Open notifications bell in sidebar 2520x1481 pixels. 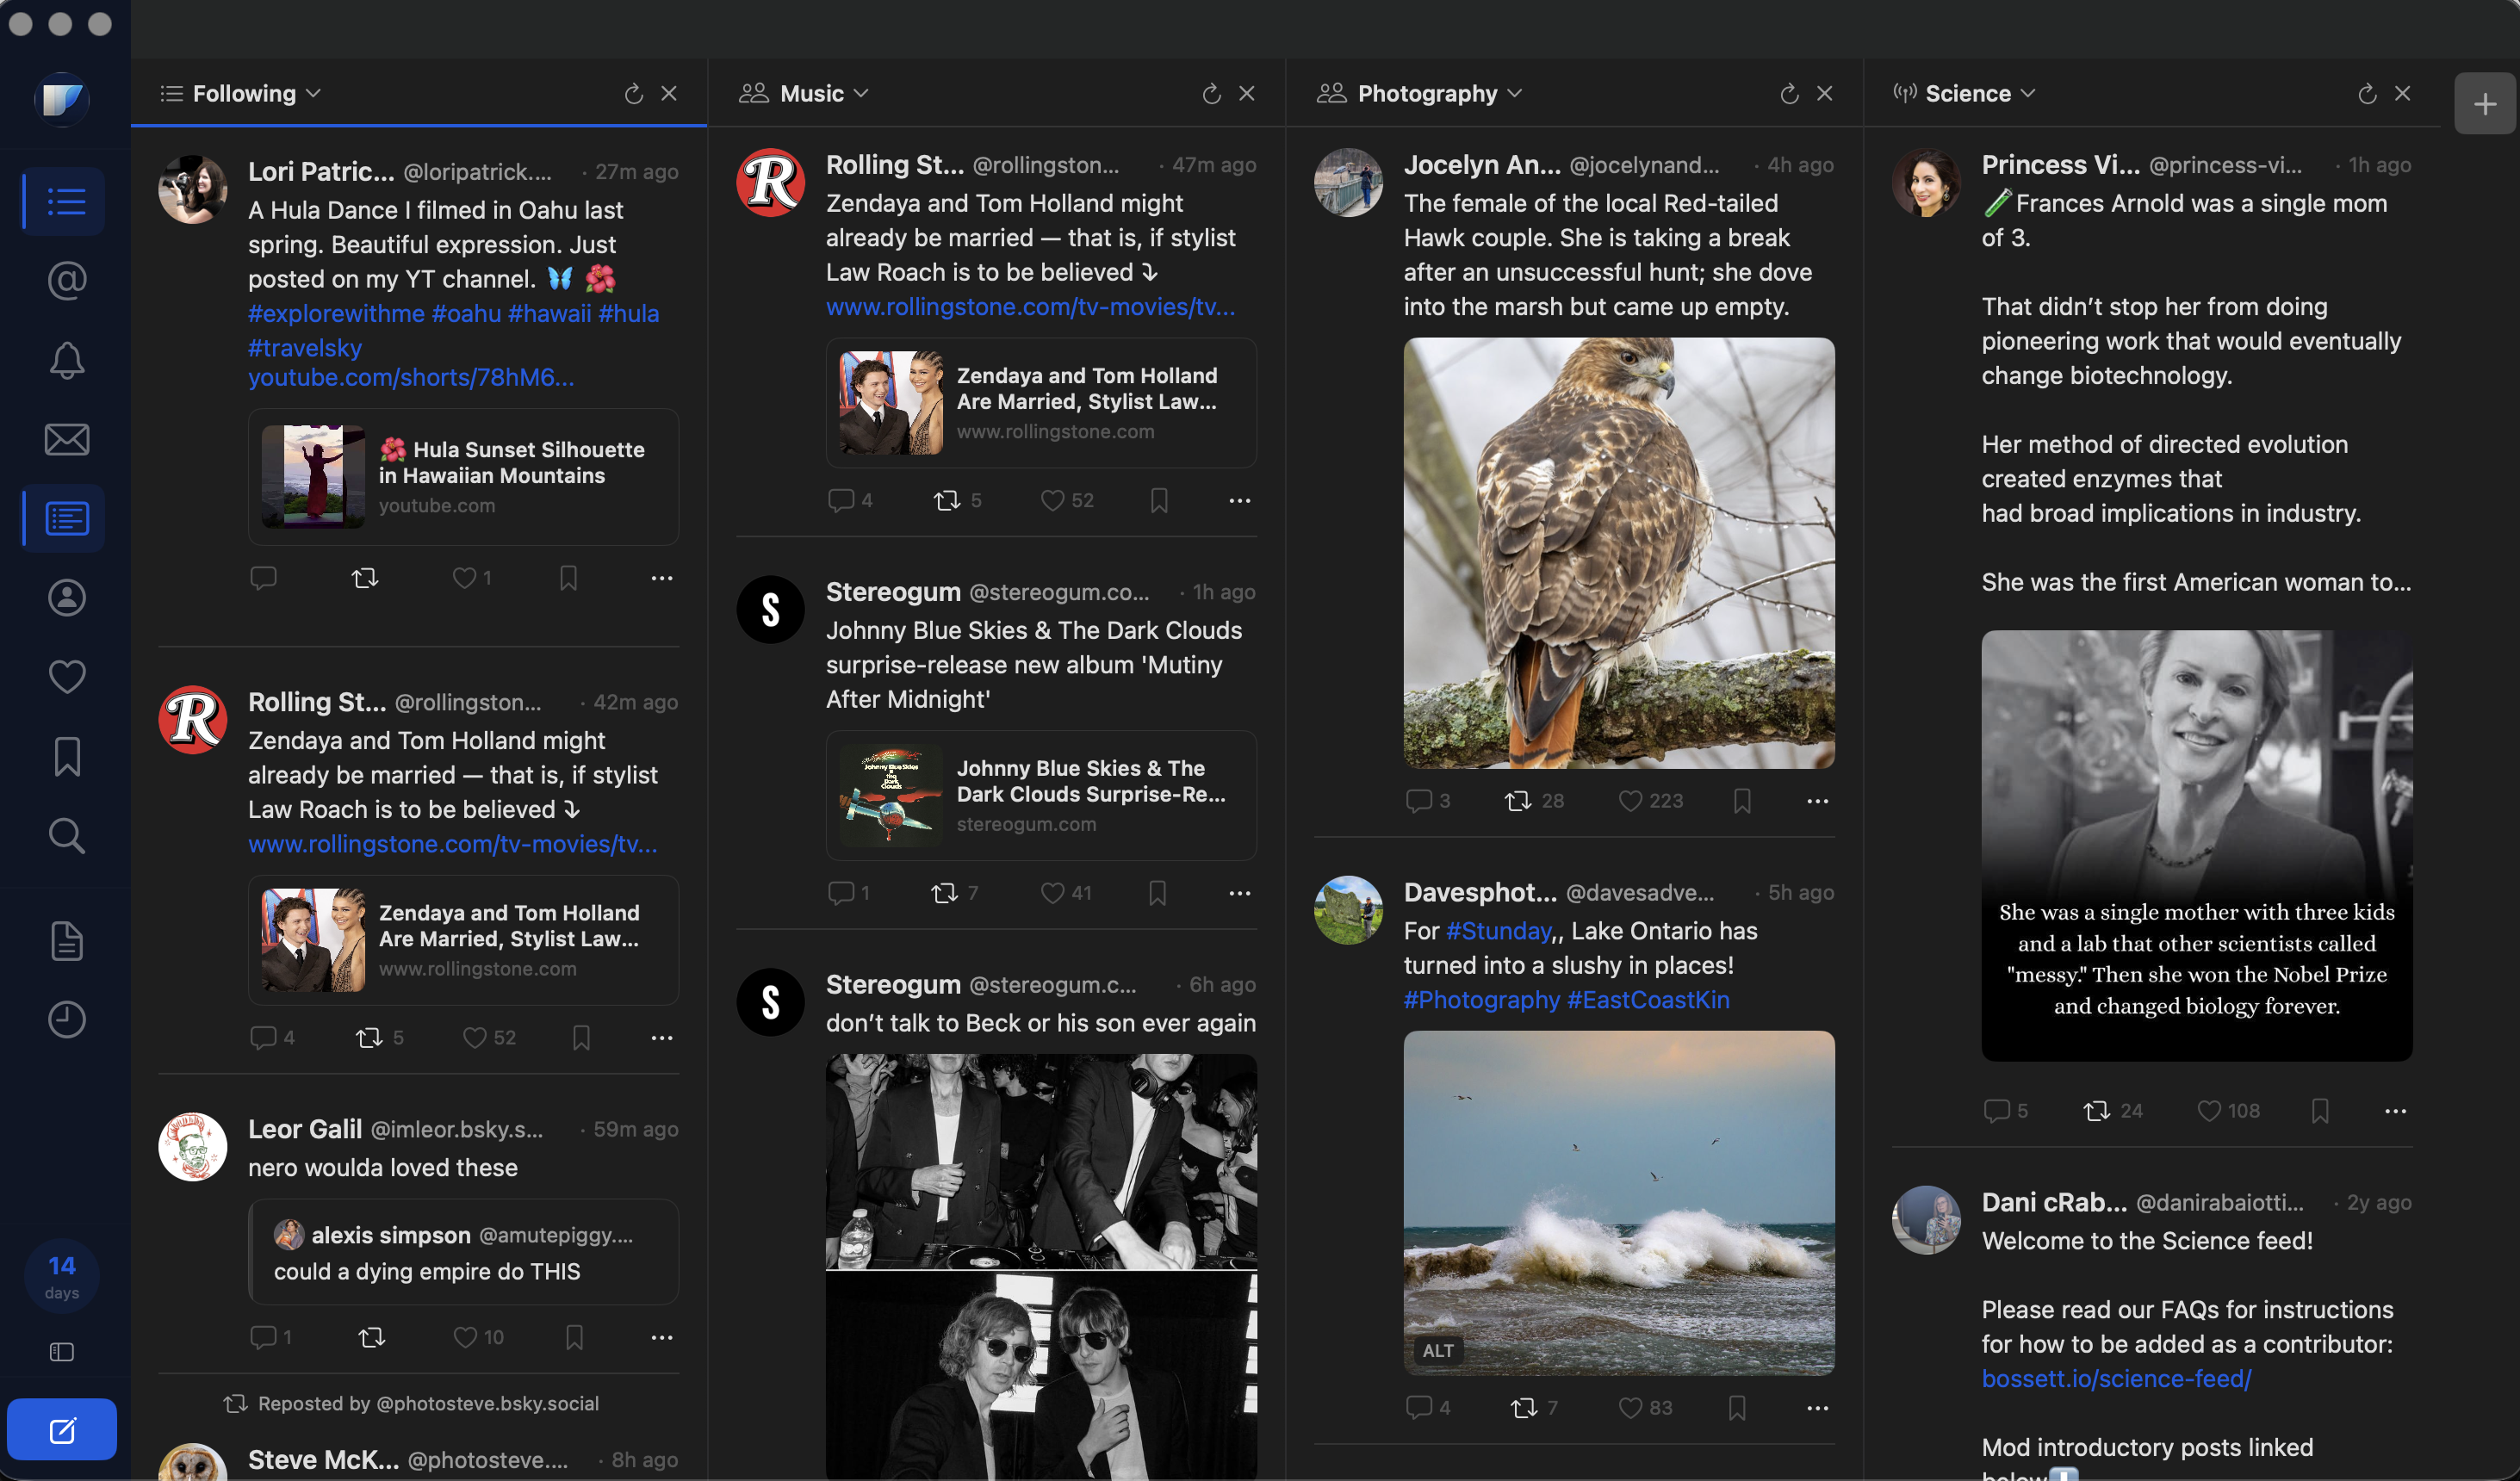[x=66, y=360]
